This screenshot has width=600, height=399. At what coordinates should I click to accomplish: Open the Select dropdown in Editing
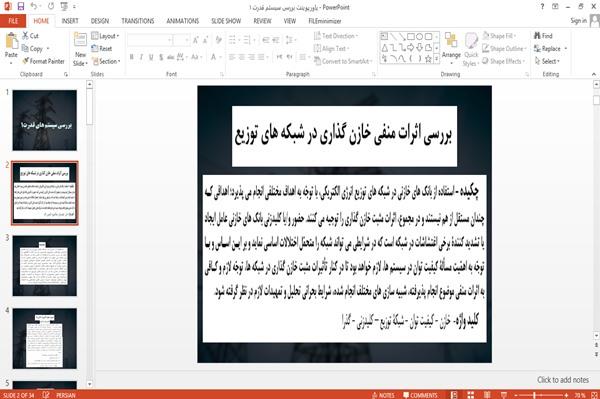click(x=547, y=61)
